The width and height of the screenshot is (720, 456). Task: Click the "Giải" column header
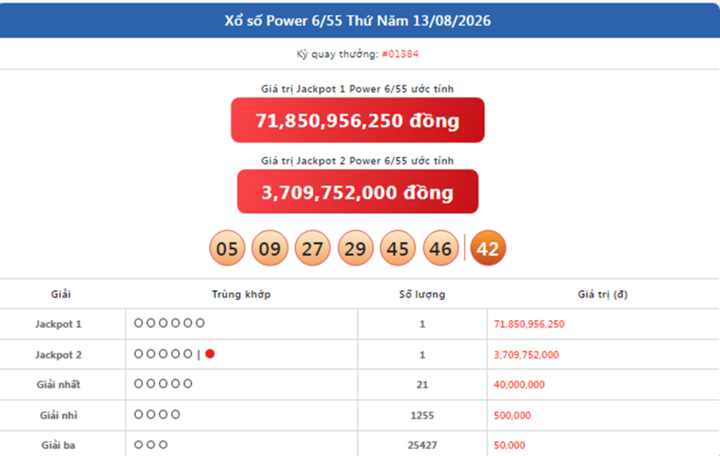coord(61,294)
